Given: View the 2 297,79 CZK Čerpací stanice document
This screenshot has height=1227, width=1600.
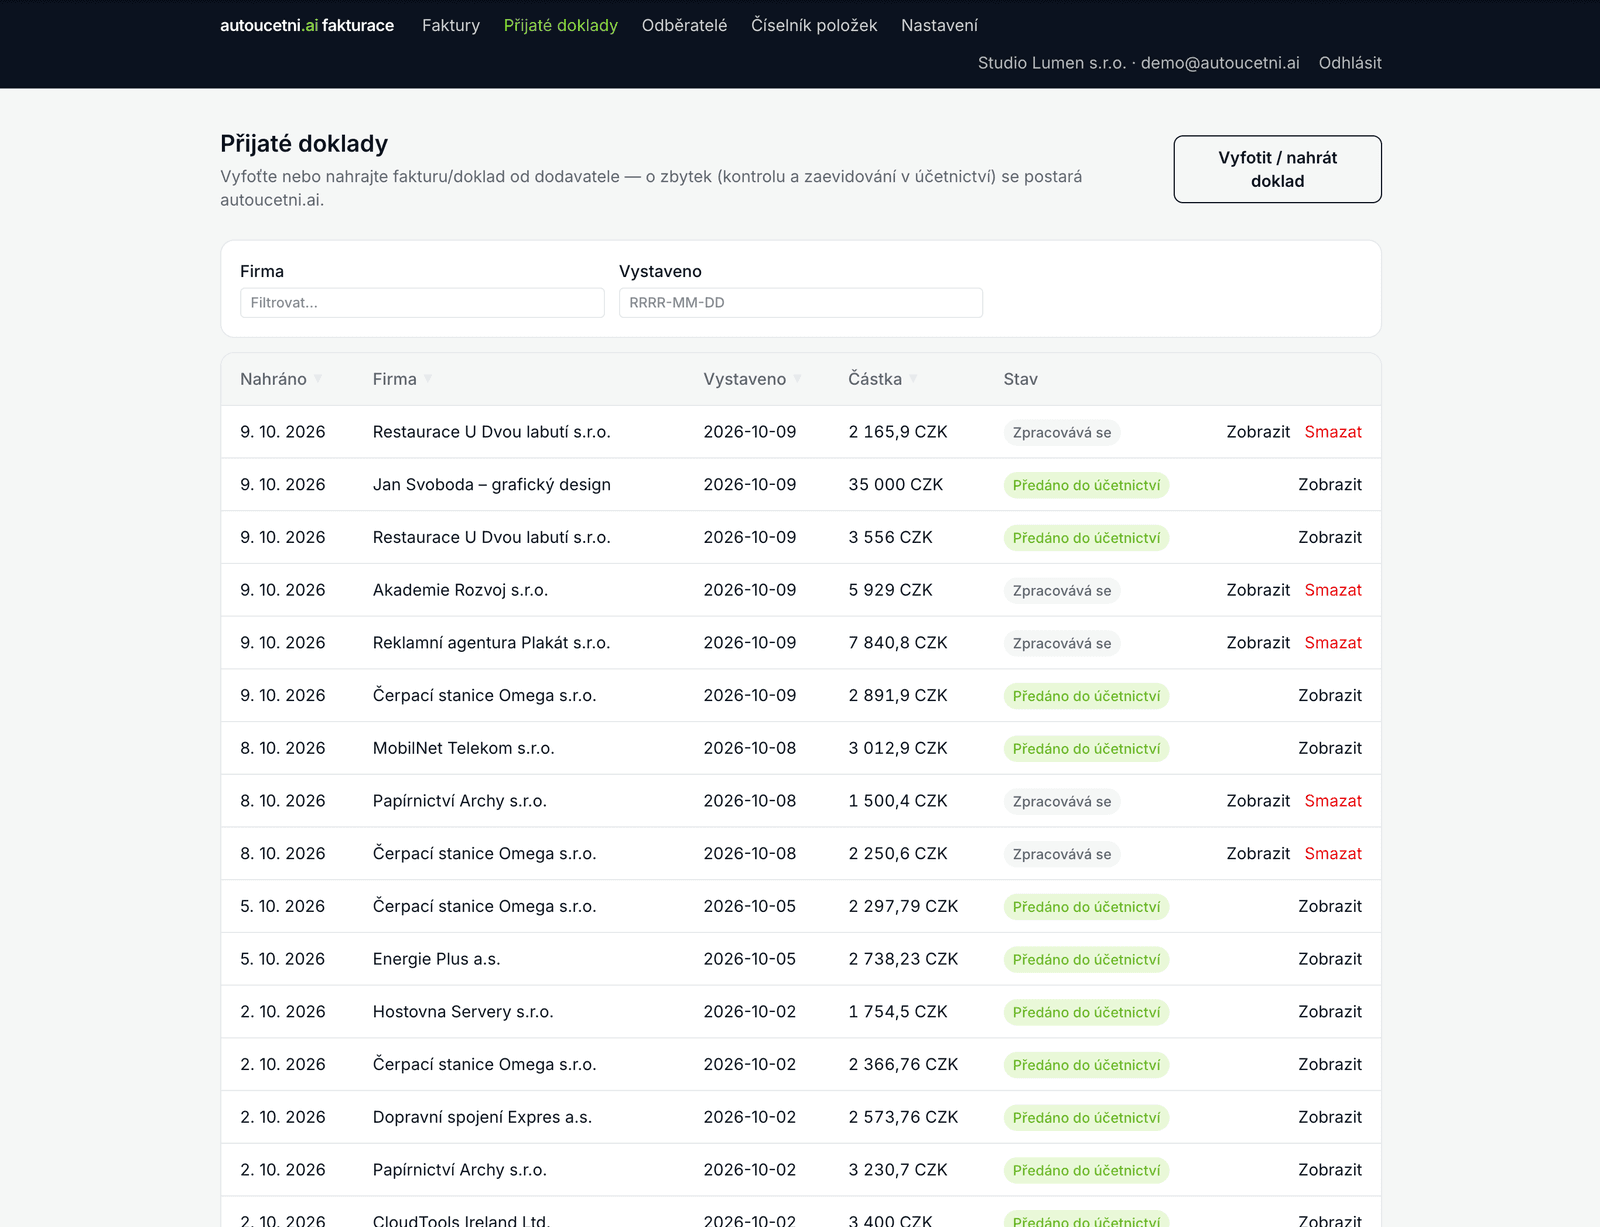Looking at the screenshot, I should (1330, 906).
